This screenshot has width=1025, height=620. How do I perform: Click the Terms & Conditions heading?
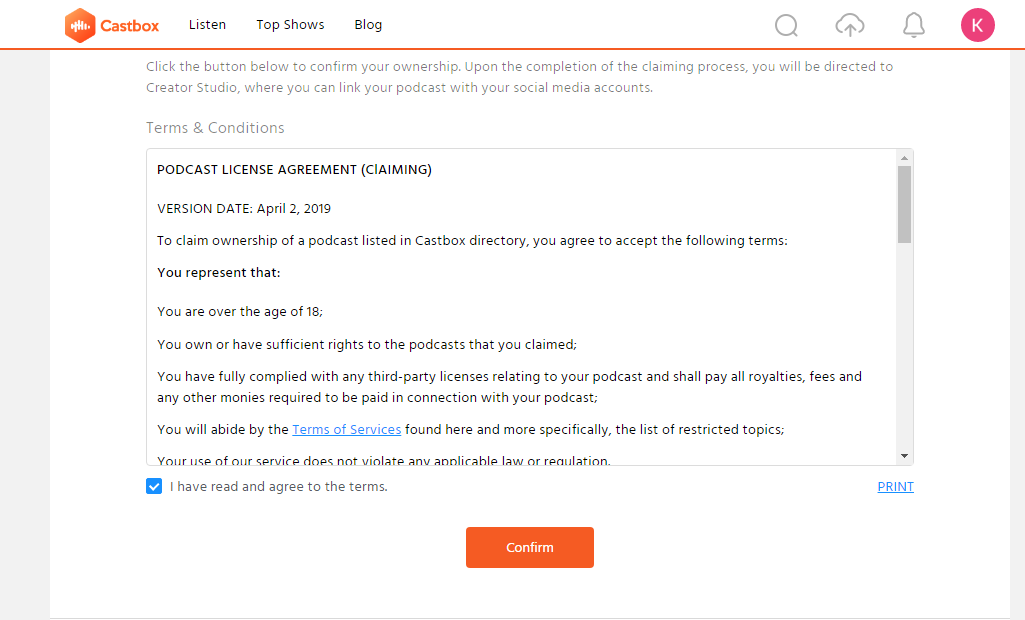coord(215,128)
